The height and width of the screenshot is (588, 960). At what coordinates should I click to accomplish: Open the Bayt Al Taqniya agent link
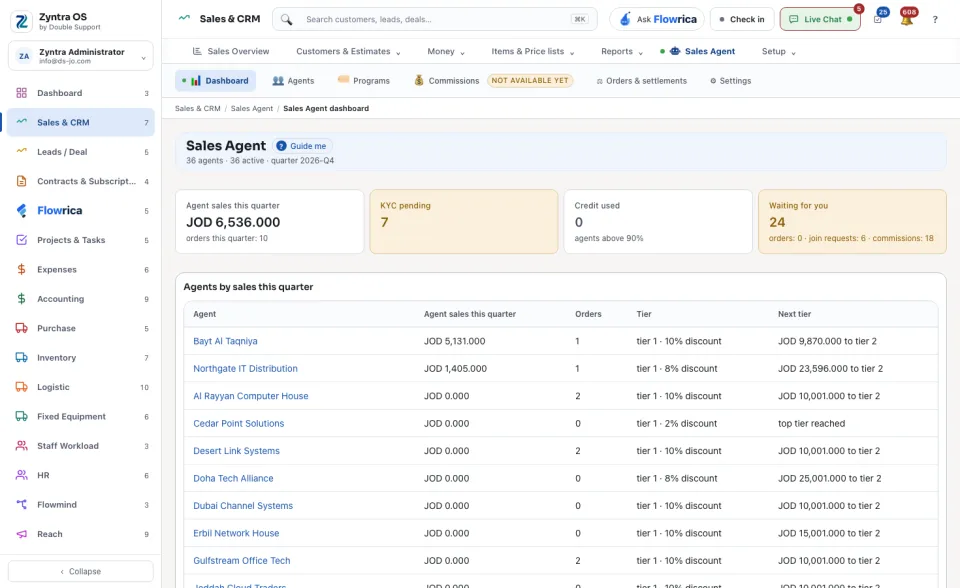(225, 341)
